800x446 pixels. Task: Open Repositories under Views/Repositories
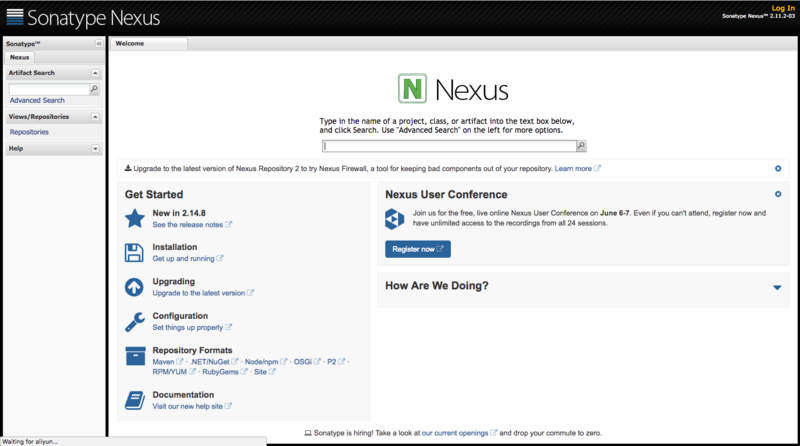click(x=29, y=132)
